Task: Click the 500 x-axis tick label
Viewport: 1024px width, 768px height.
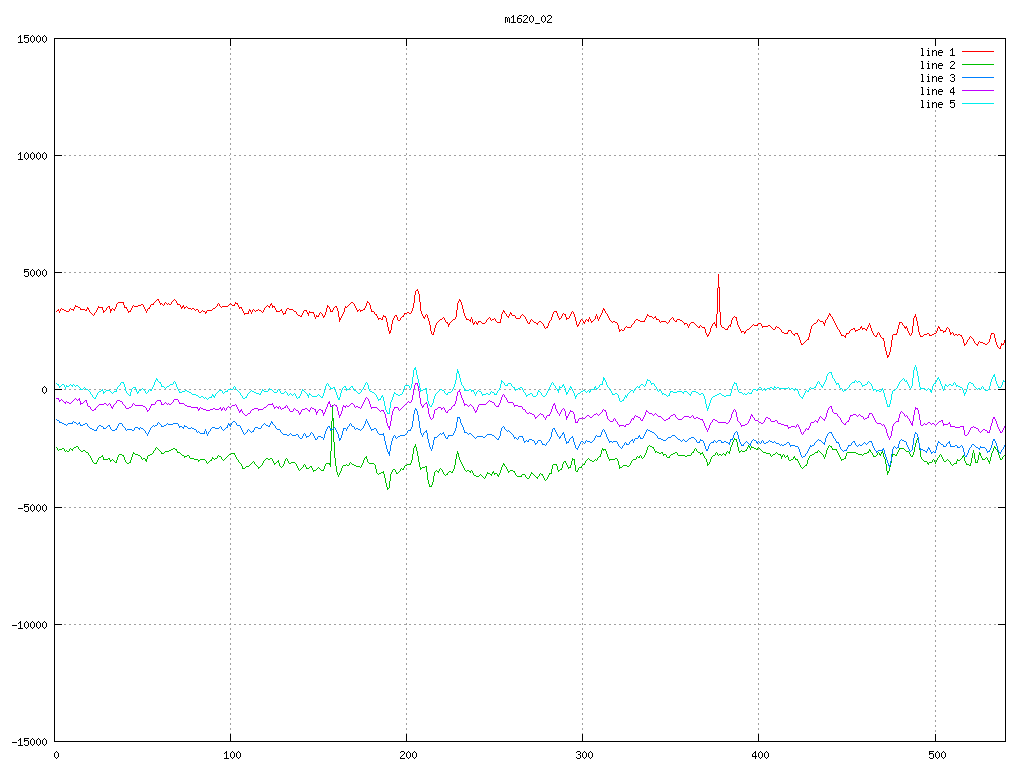Action: click(935, 754)
